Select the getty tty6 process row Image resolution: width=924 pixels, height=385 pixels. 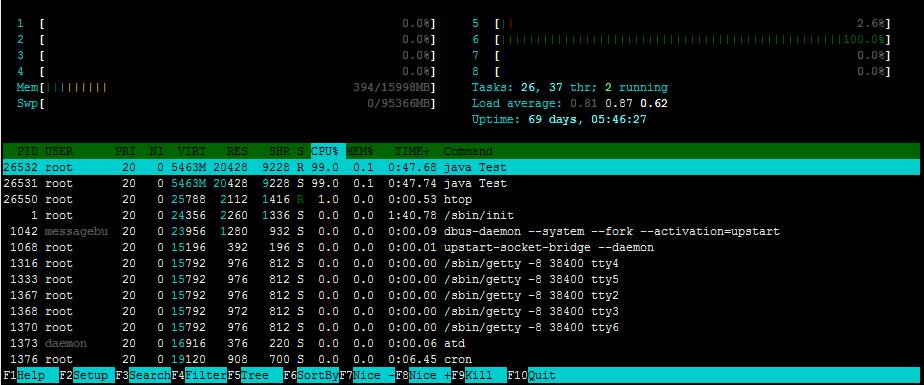(461, 327)
